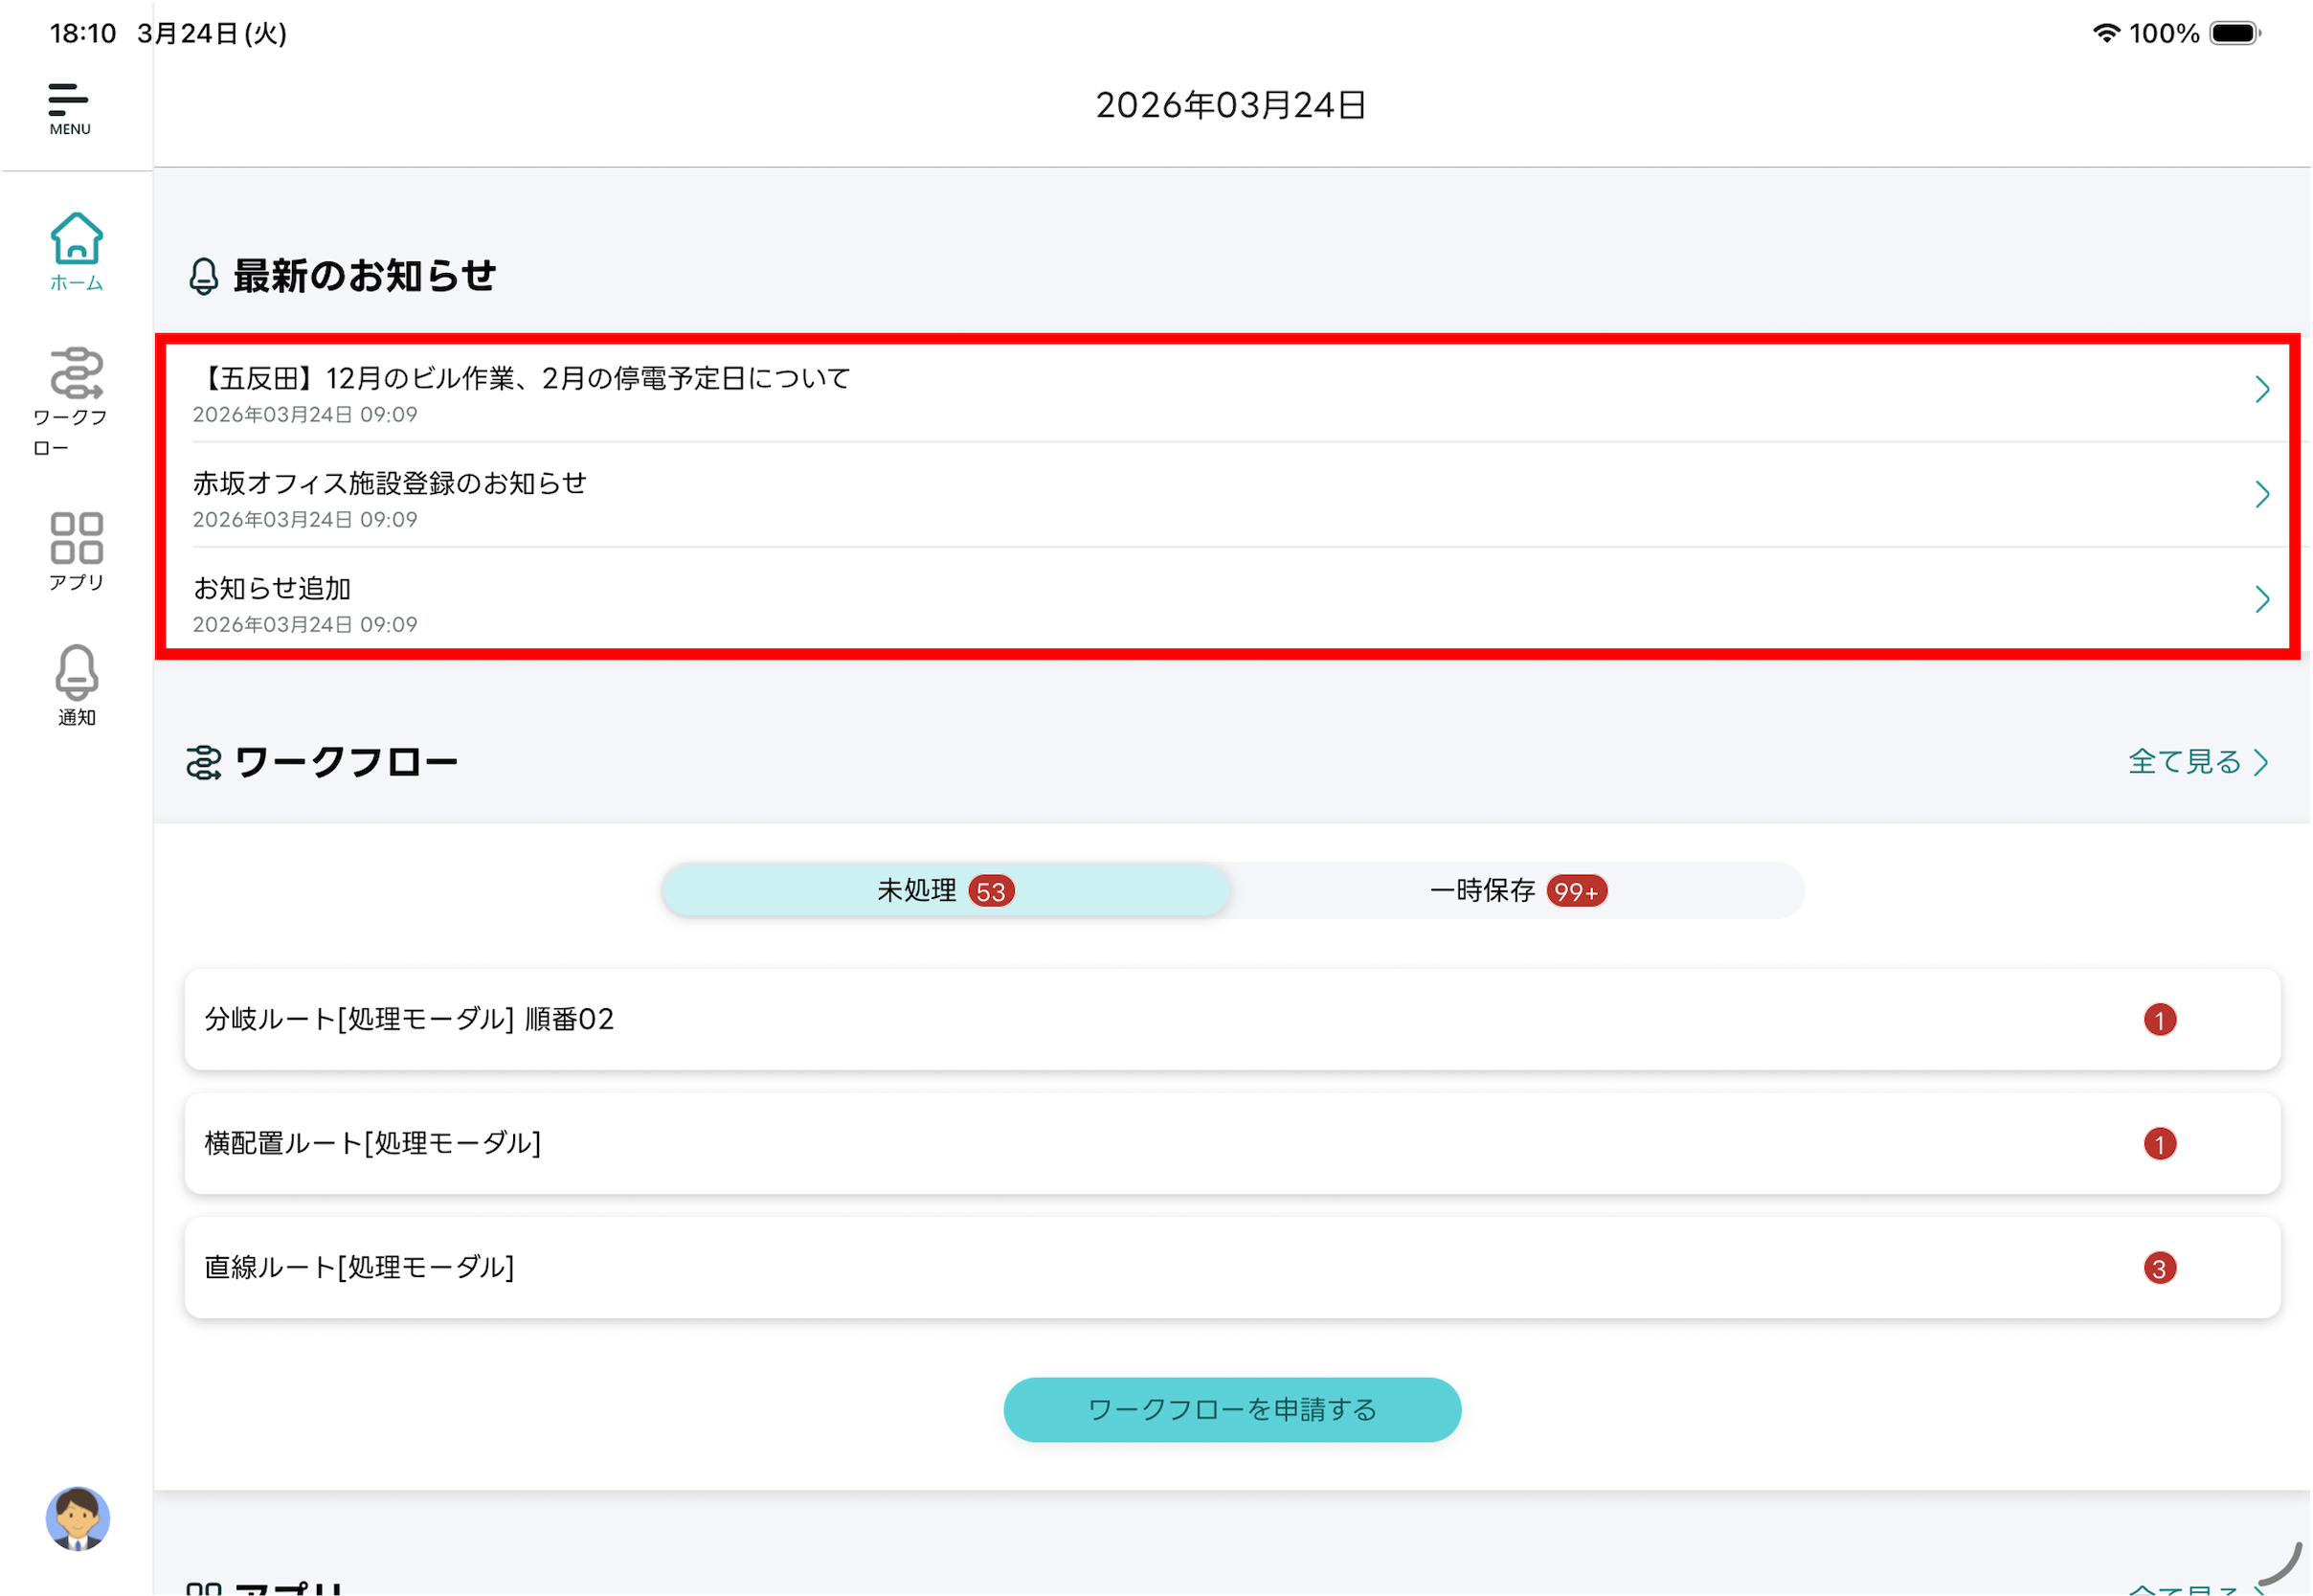Open the 通知 bell icon
This screenshot has height=1596, width=2313.
76,673
